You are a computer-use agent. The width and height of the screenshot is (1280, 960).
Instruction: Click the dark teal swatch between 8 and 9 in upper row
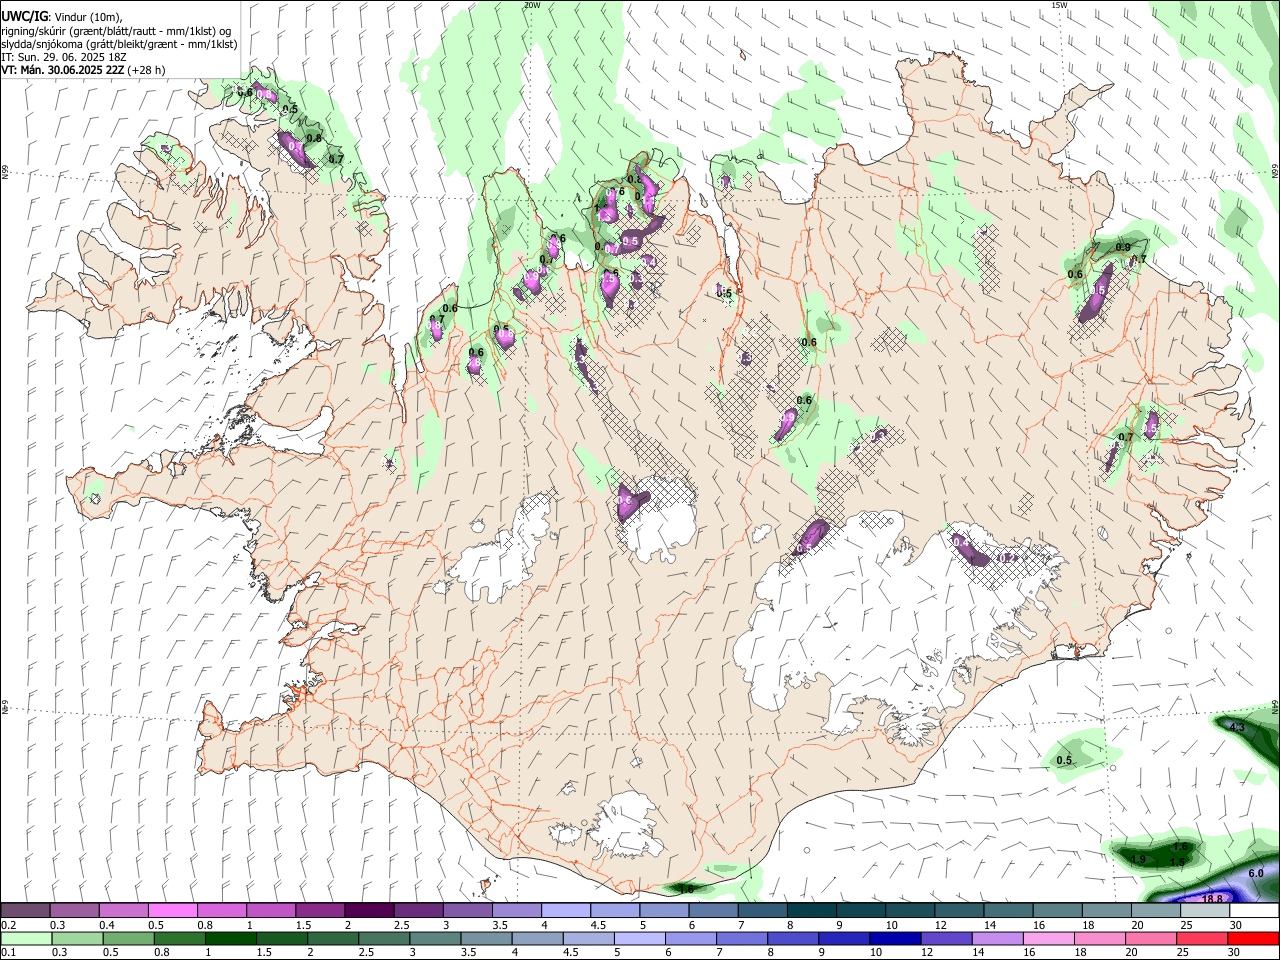tap(812, 911)
